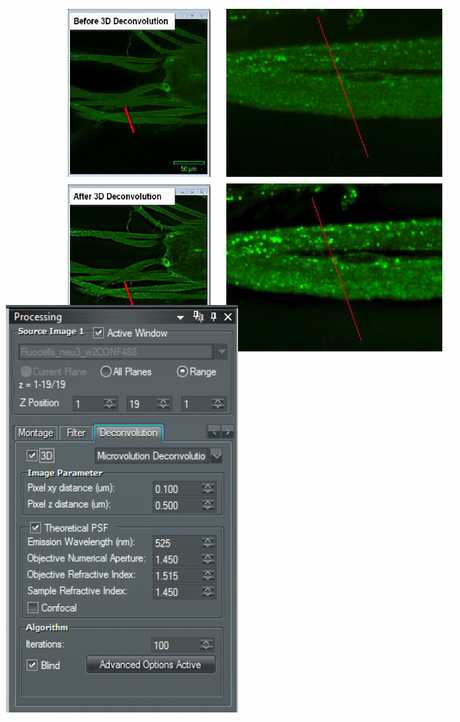
Task: Toggle the Active Window checkbox
Action: 98,333
